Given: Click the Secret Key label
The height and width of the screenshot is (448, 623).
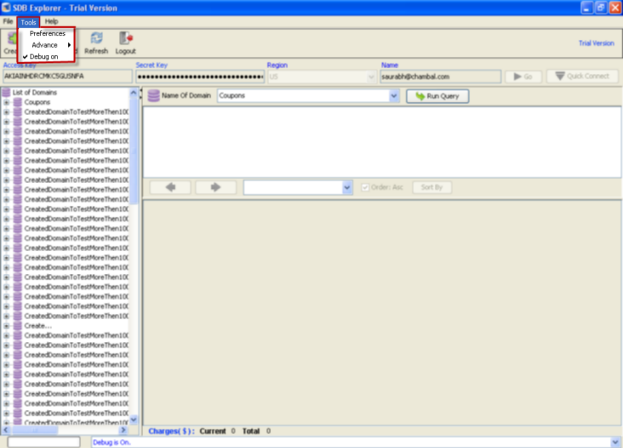Looking at the screenshot, I should (152, 65).
